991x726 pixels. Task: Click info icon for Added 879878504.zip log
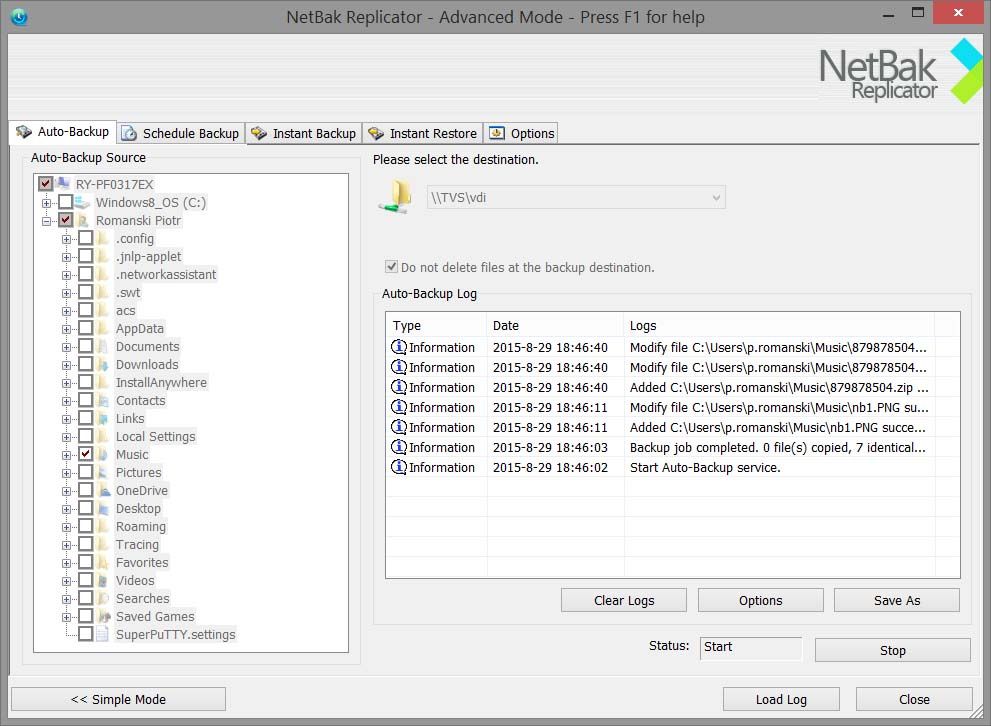tap(399, 387)
